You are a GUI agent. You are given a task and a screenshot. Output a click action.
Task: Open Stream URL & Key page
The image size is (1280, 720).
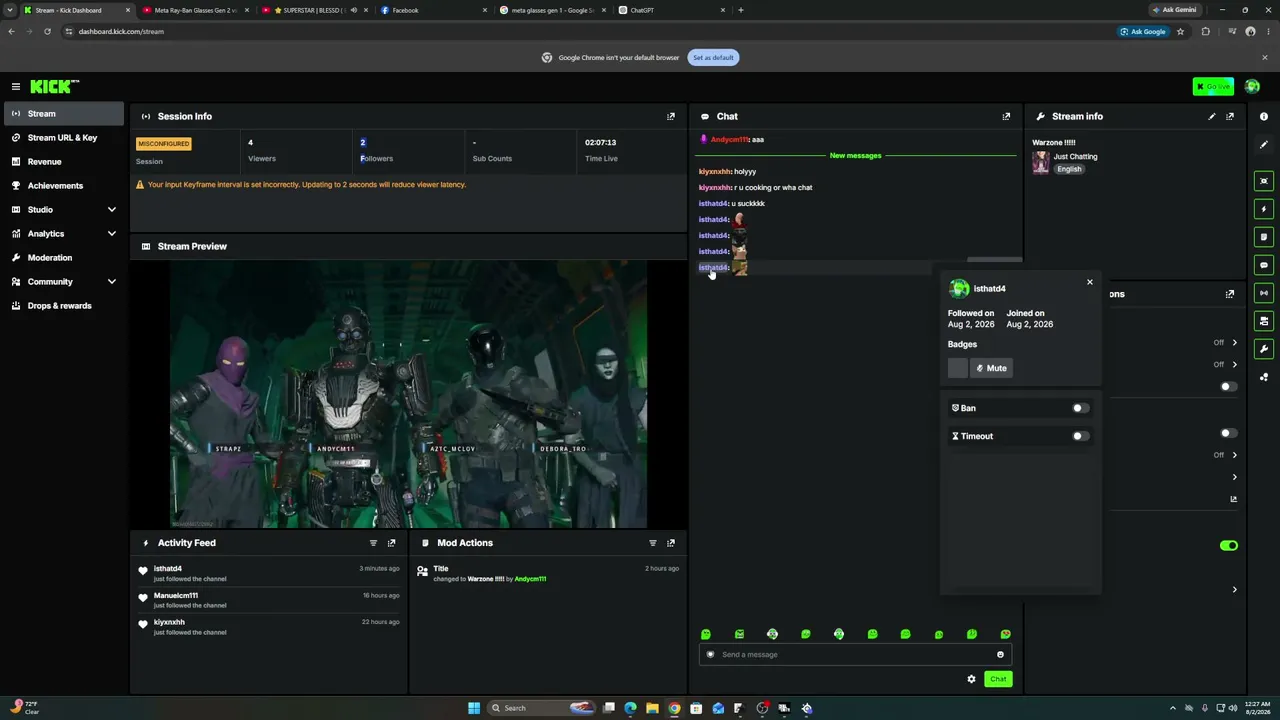click(x=64, y=138)
